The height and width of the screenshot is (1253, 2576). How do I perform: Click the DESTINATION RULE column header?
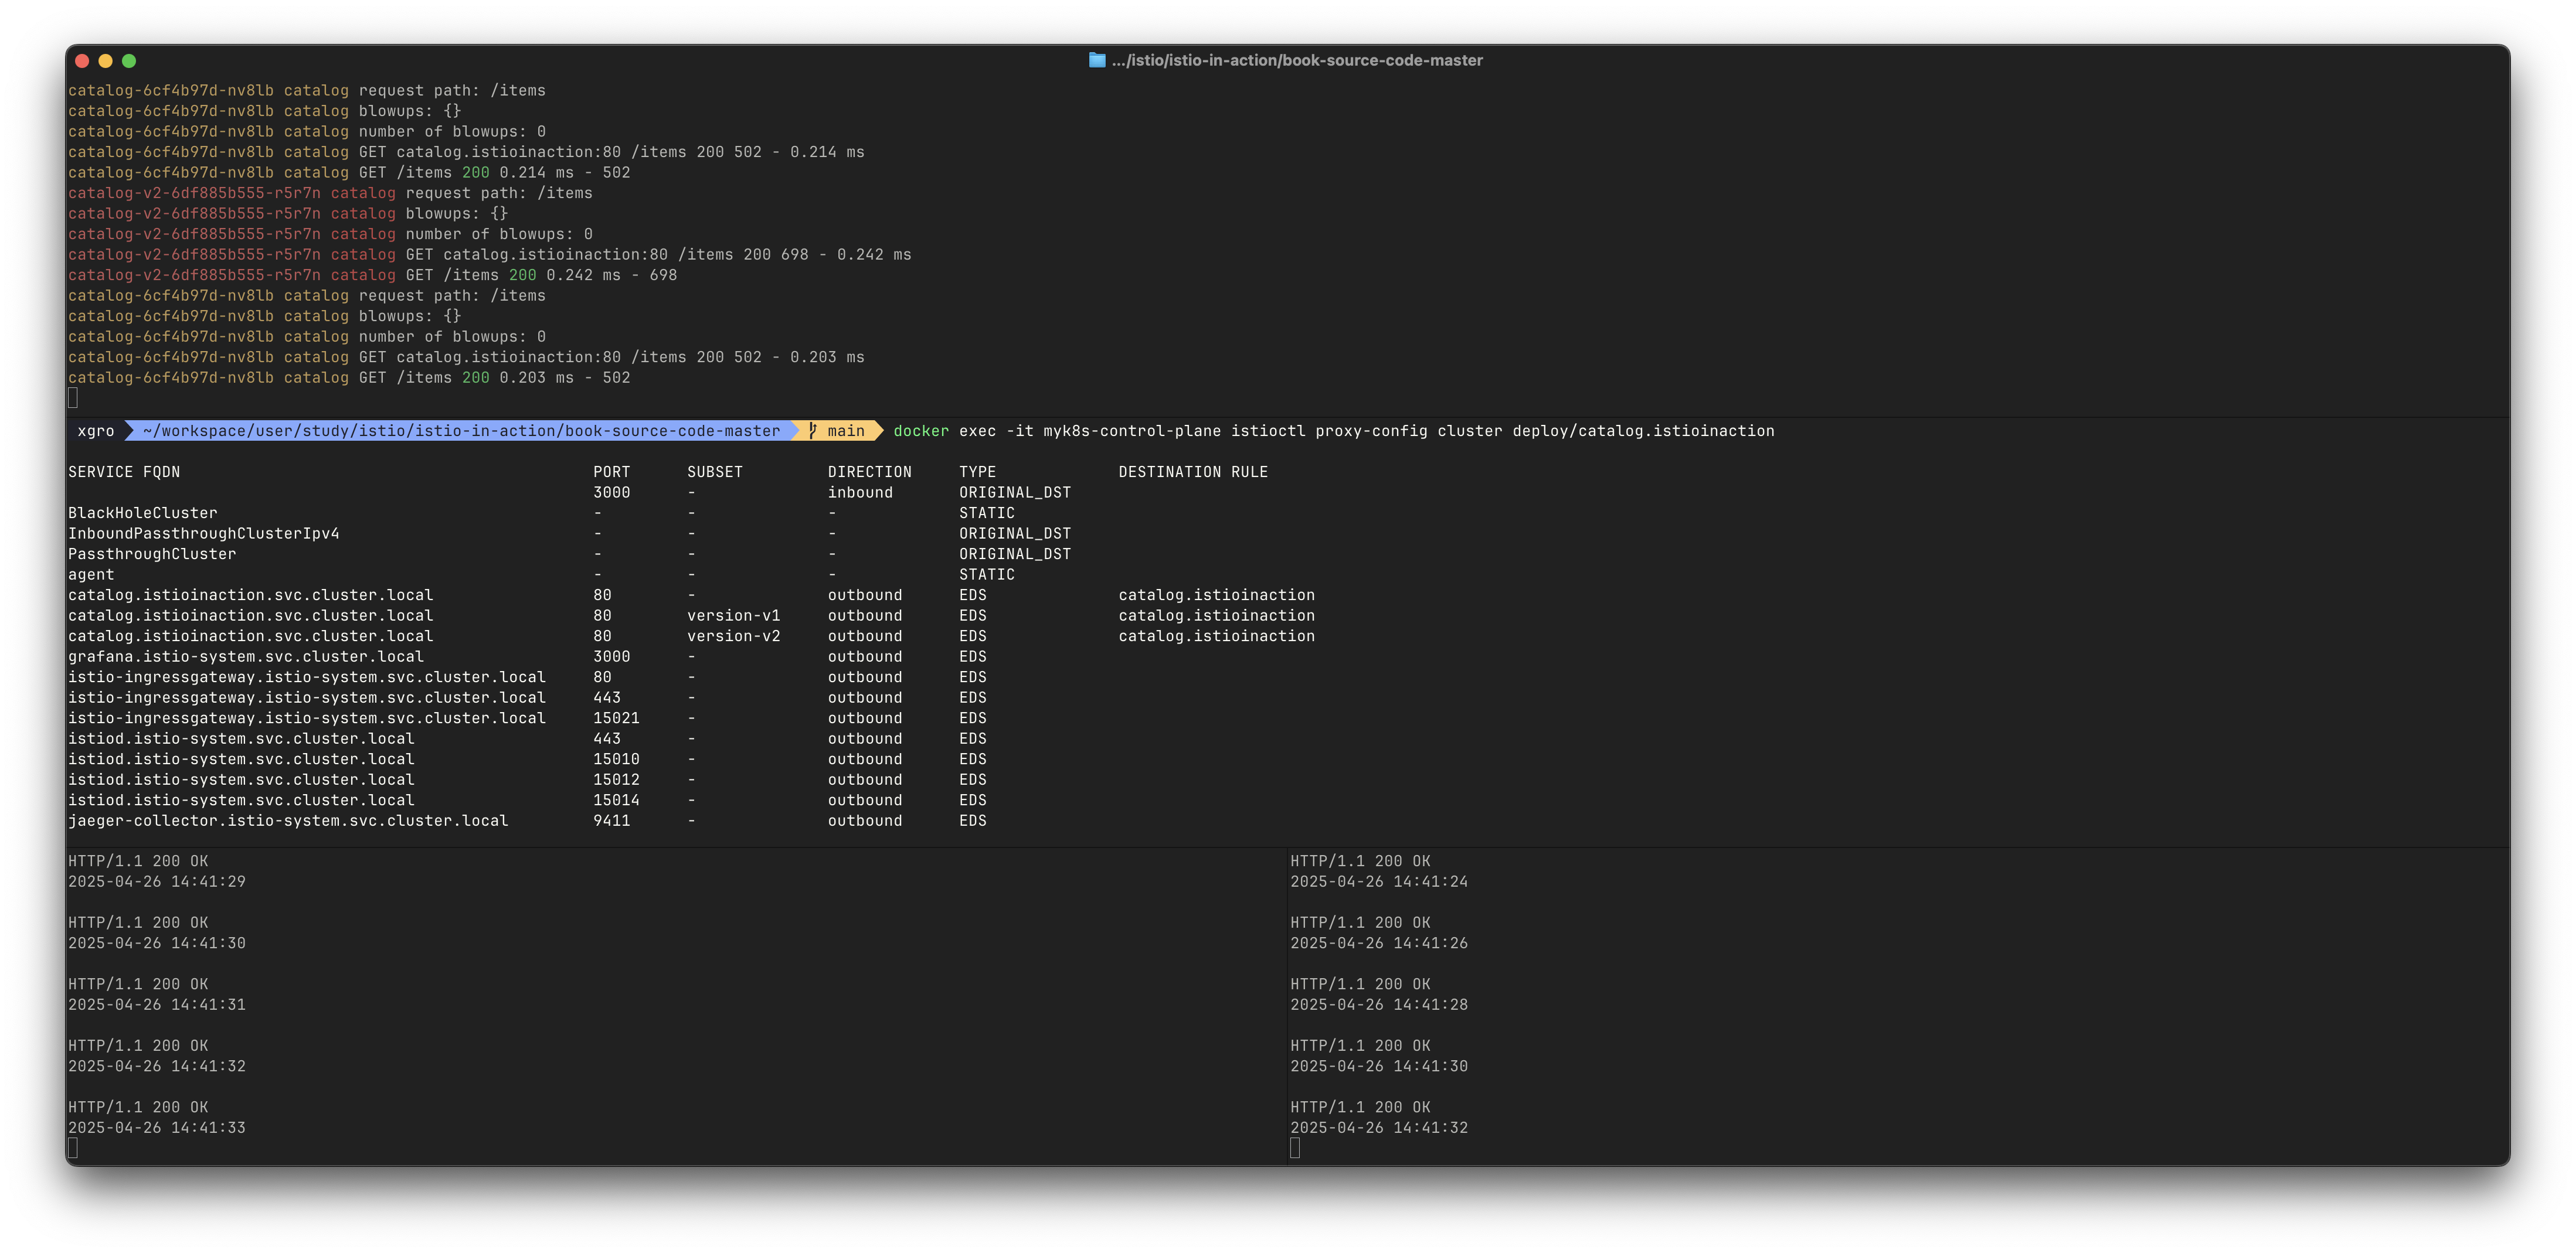(x=1193, y=472)
